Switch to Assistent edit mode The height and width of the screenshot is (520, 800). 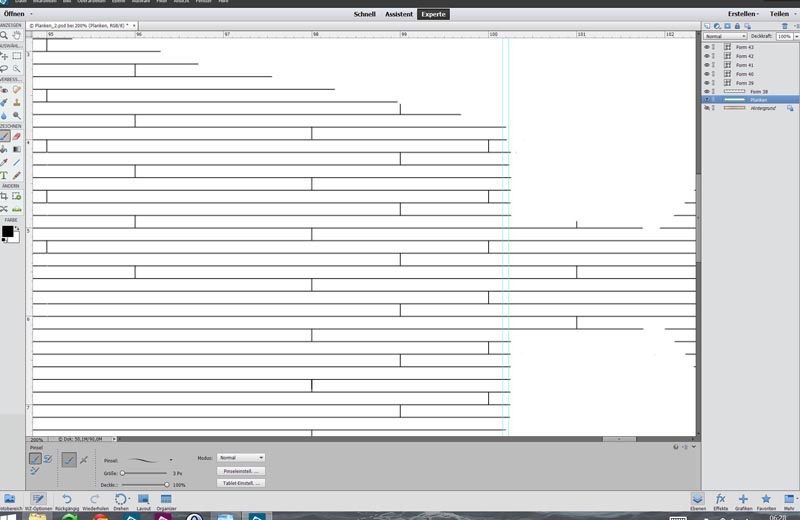click(398, 14)
